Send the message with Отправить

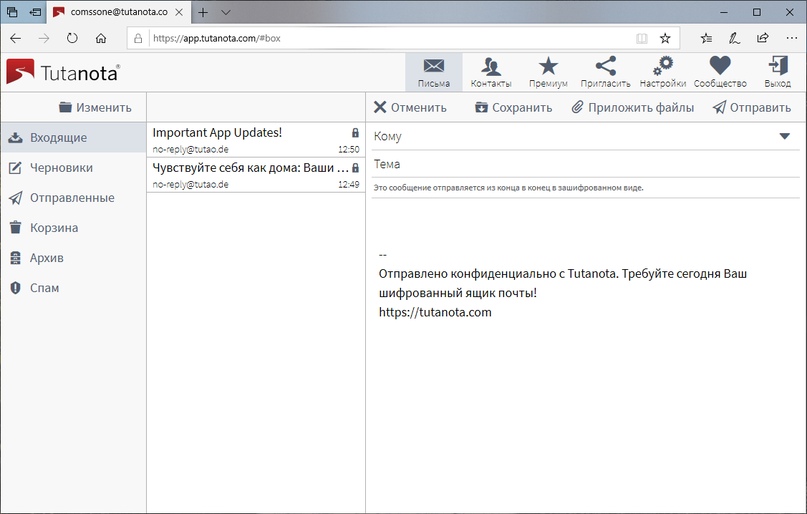point(752,108)
